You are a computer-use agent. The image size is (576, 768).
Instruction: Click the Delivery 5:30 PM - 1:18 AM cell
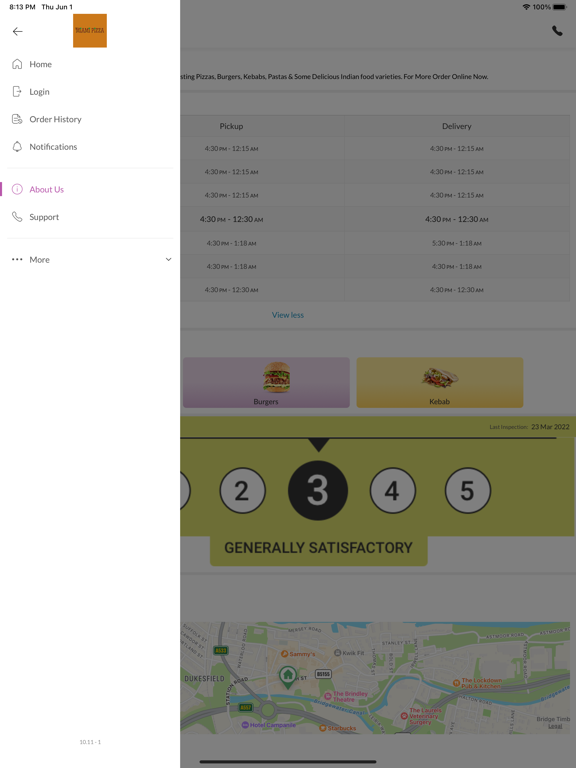pyautogui.click(x=456, y=243)
